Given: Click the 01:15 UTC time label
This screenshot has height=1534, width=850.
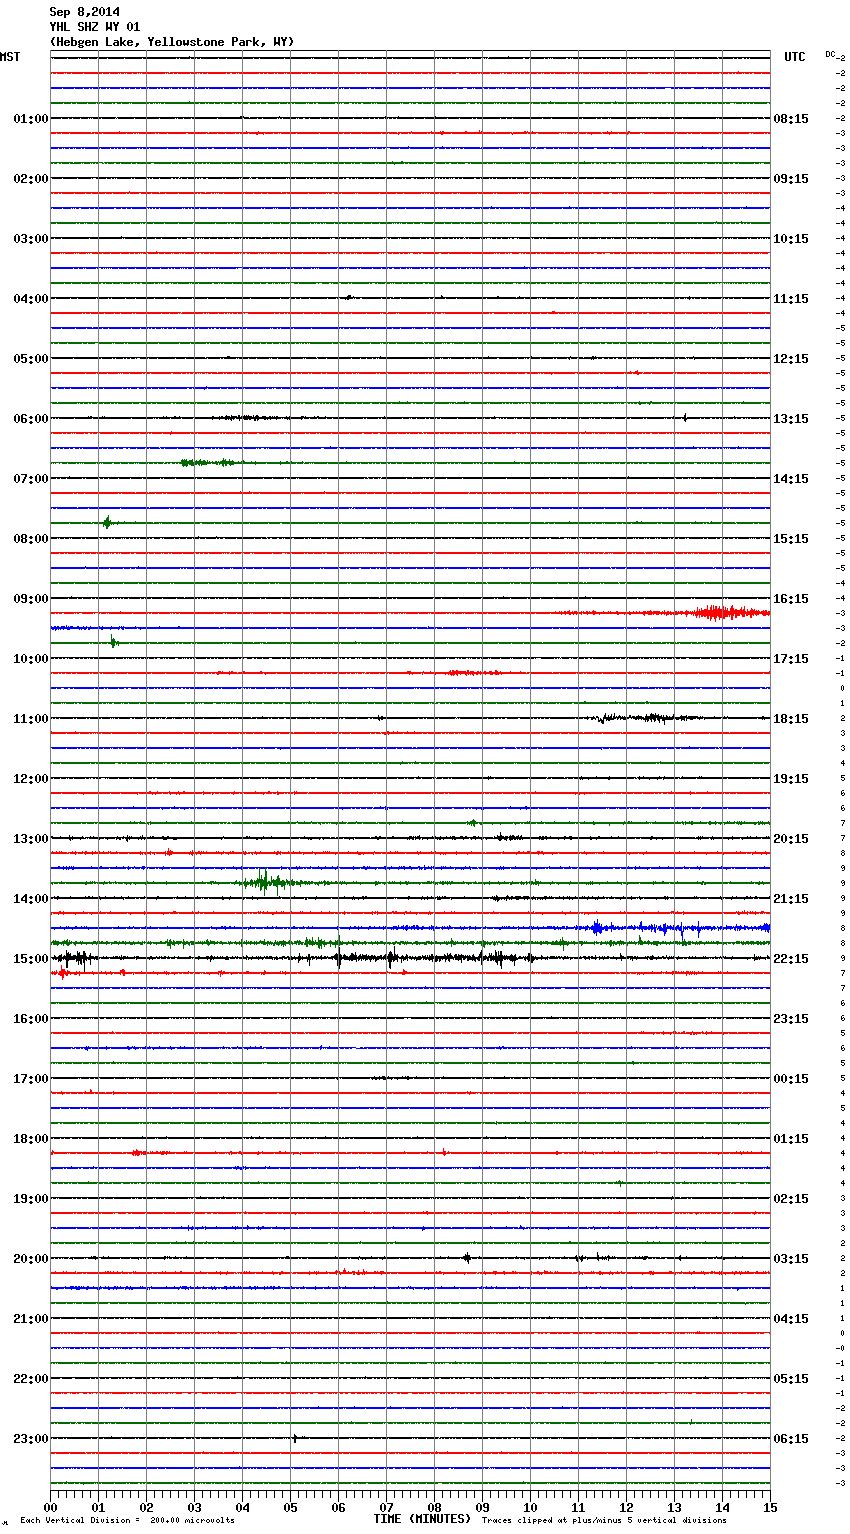Looking at the screenshot, I should tap(791, 1139).
